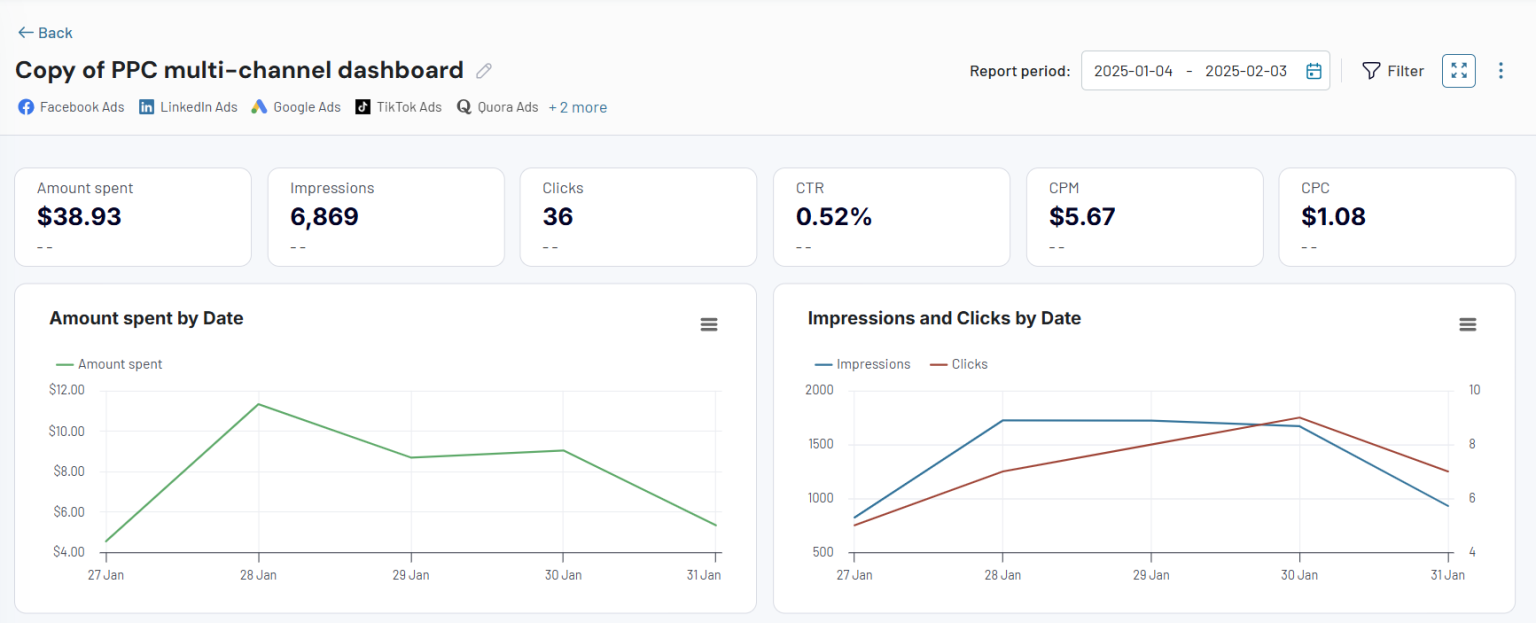Select the Facebook Ads channel icon
The width and height of the screenshot is (1536, 623).
click(x=25, y=107)
